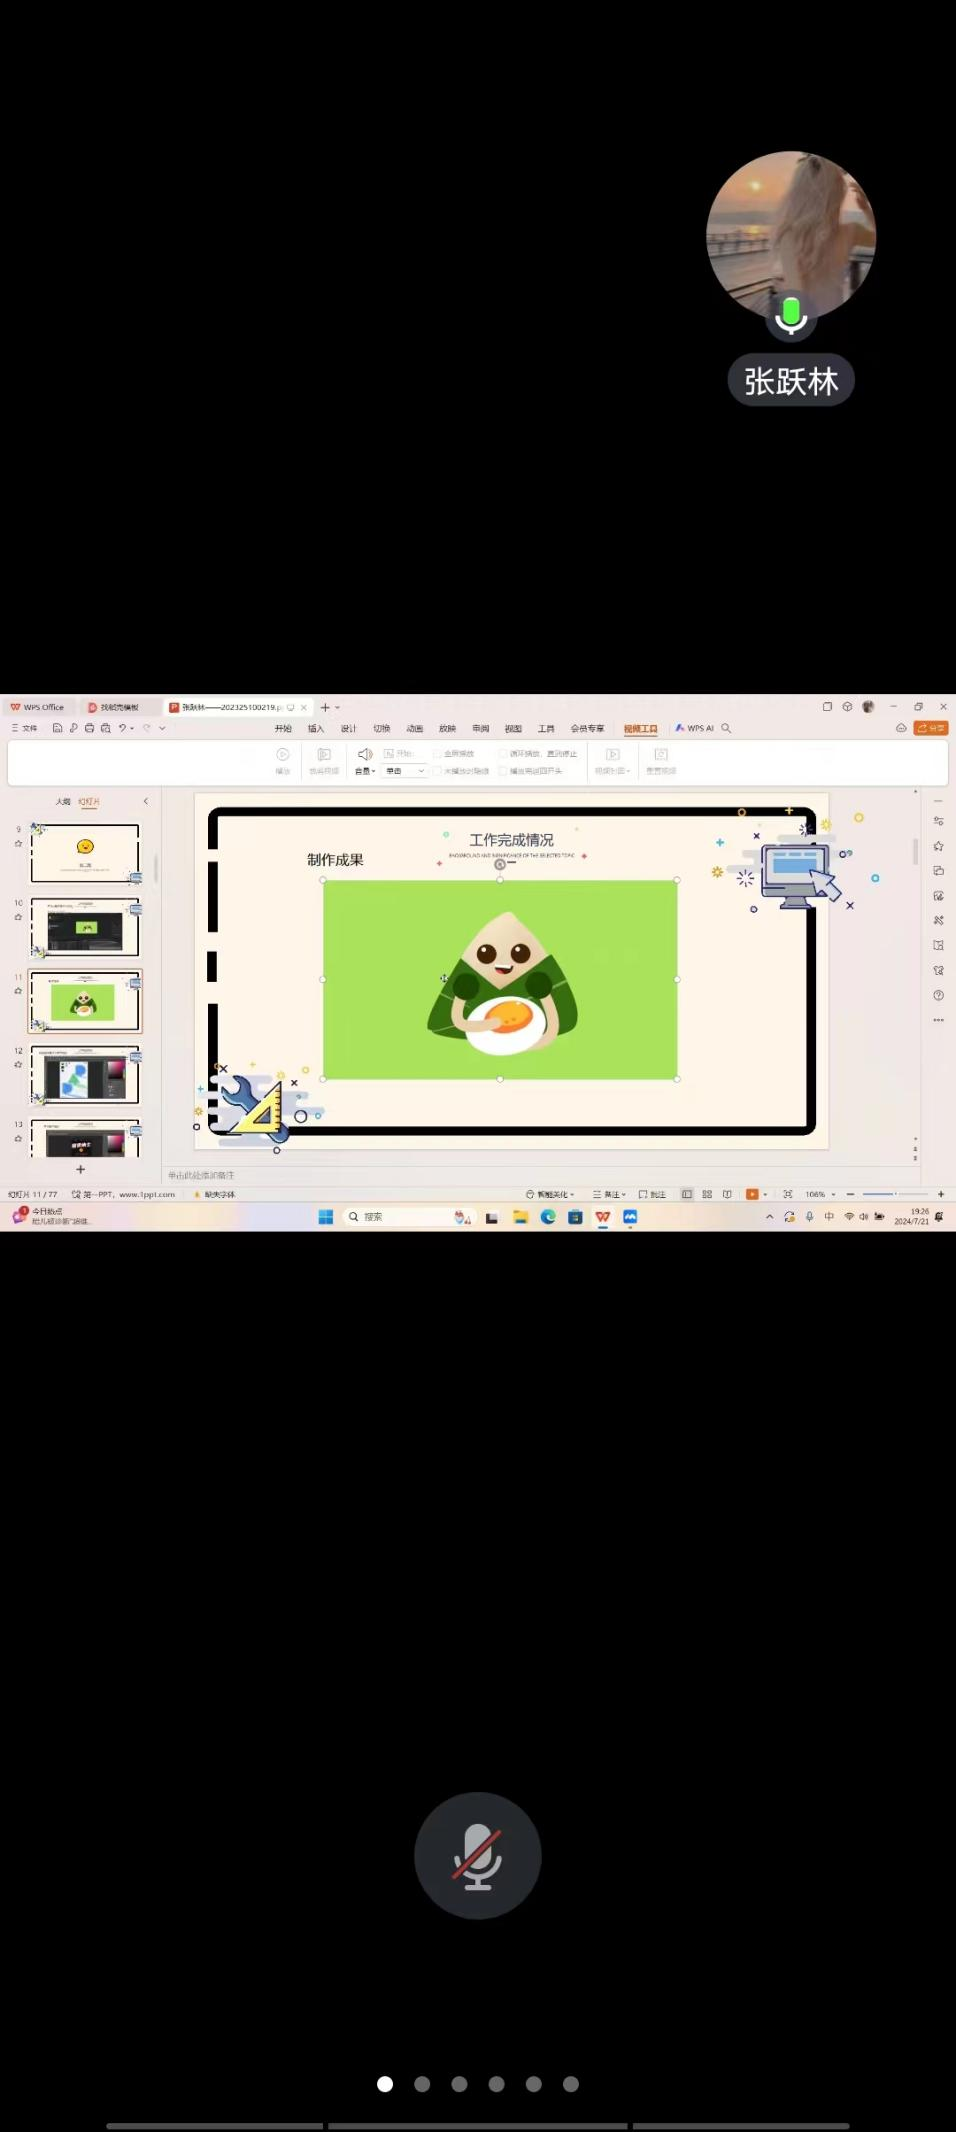Open WPS AI assistant
Viewport: 956px width, 2132px height.
[x=695, y=728]
